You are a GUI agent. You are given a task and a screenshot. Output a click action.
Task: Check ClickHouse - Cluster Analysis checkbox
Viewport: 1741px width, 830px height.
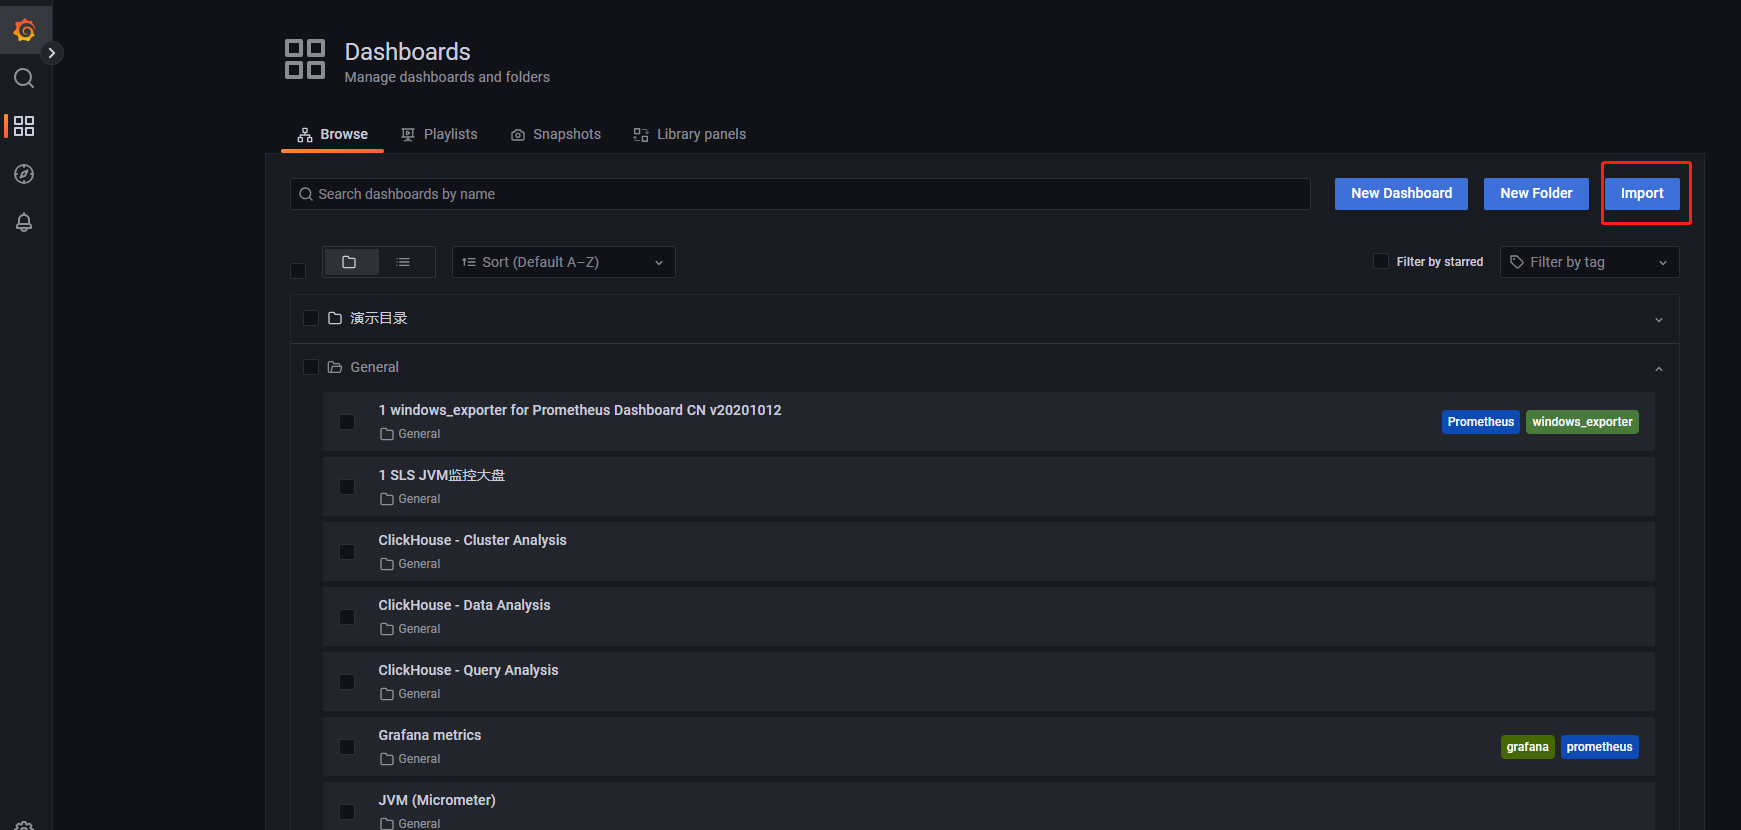pos(347,552)
